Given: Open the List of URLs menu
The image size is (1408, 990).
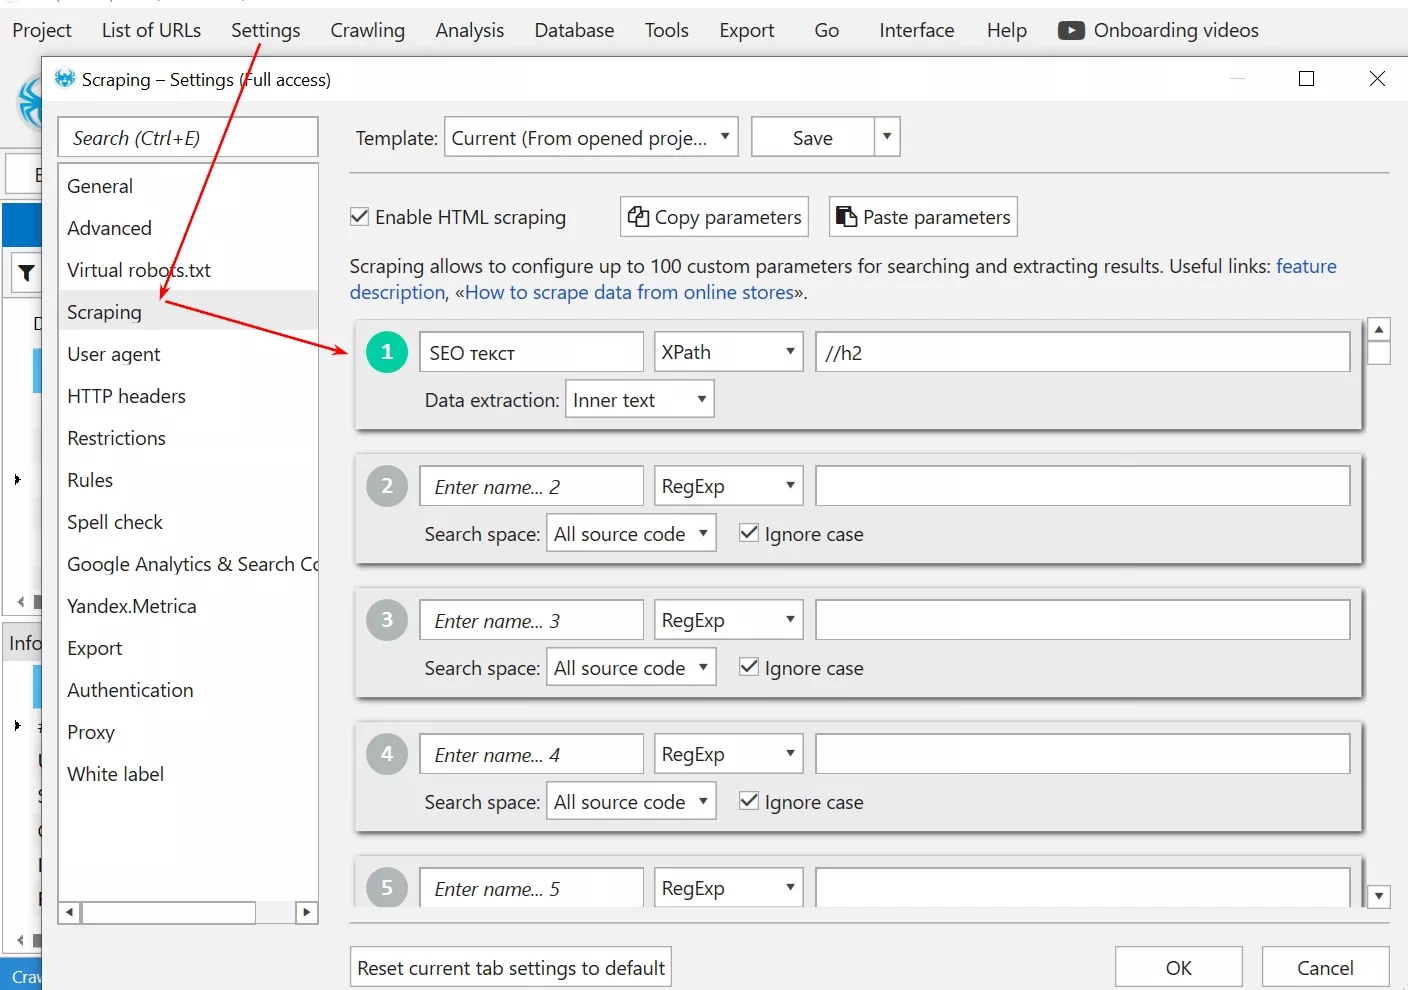Looking at the screenshot, I should [x=151, y=30].
